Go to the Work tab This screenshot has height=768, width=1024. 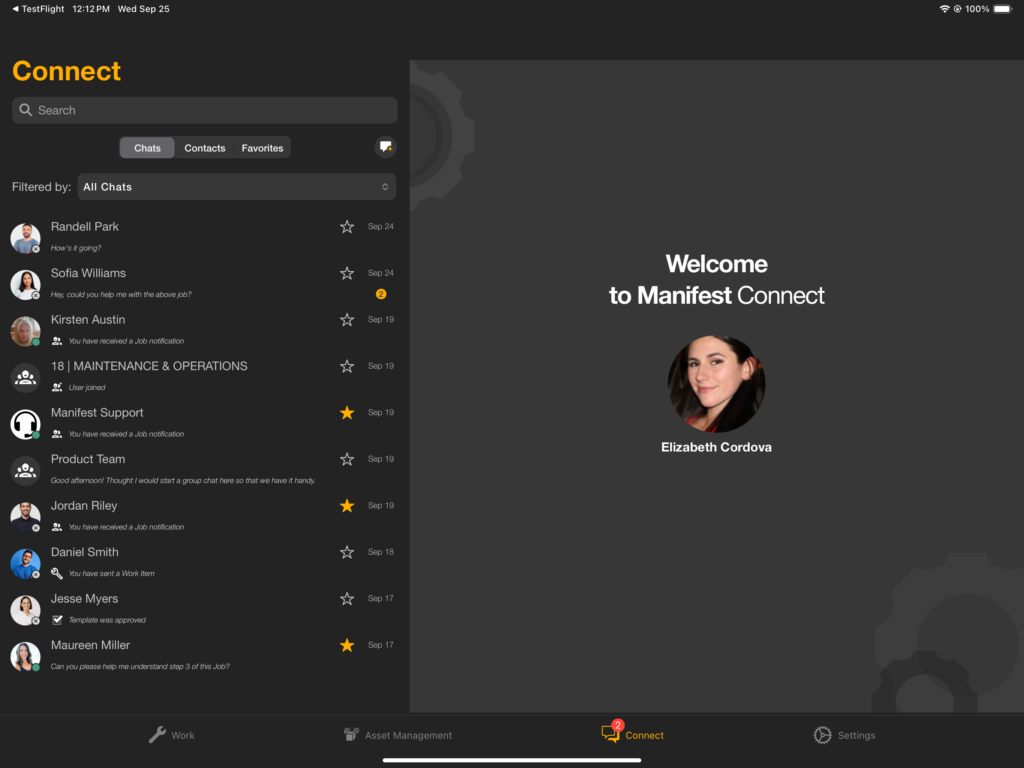click(x=171, y=735)
